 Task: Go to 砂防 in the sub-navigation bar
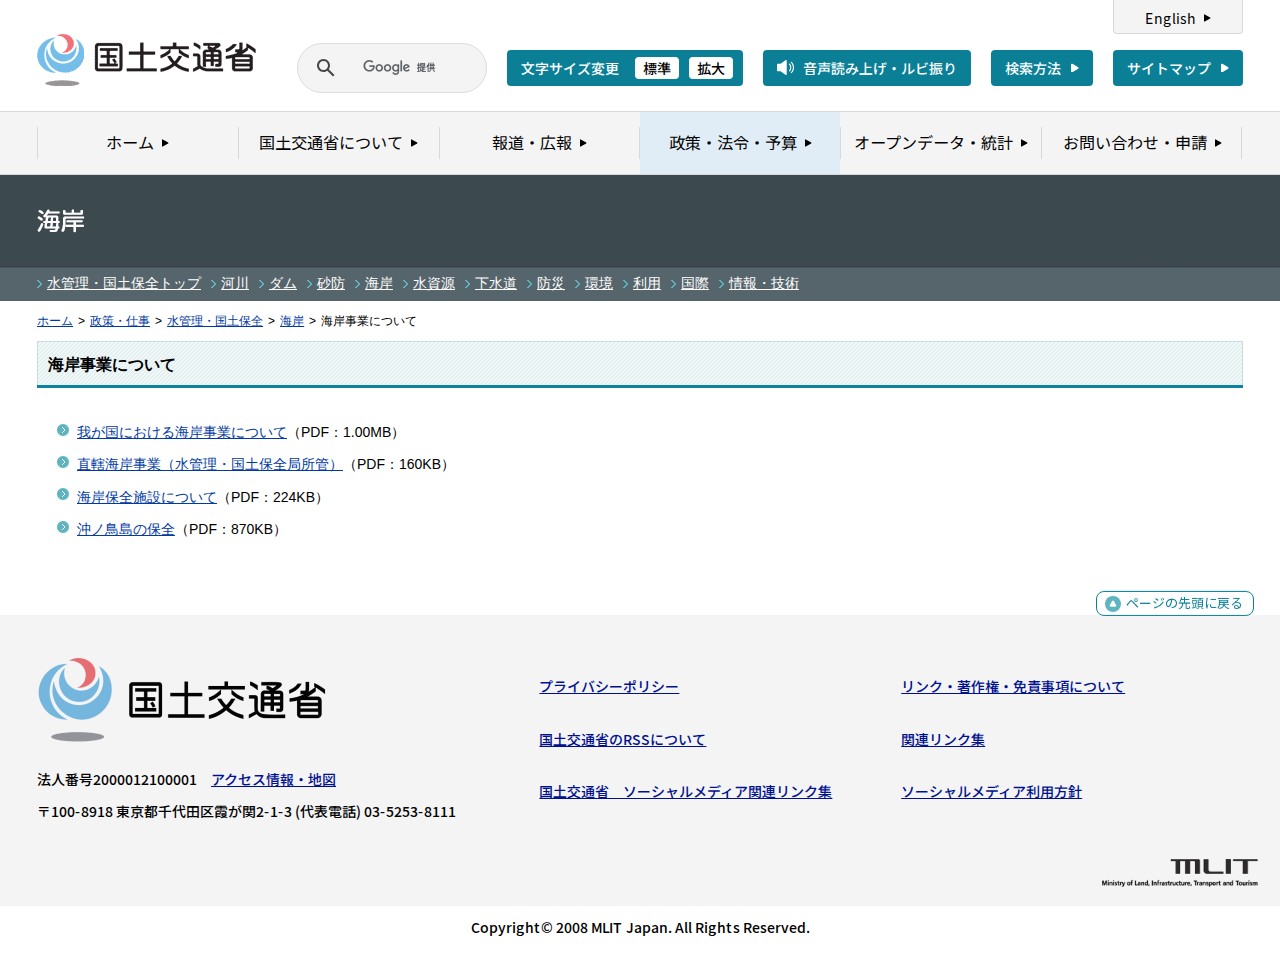(x=330, y=284)
